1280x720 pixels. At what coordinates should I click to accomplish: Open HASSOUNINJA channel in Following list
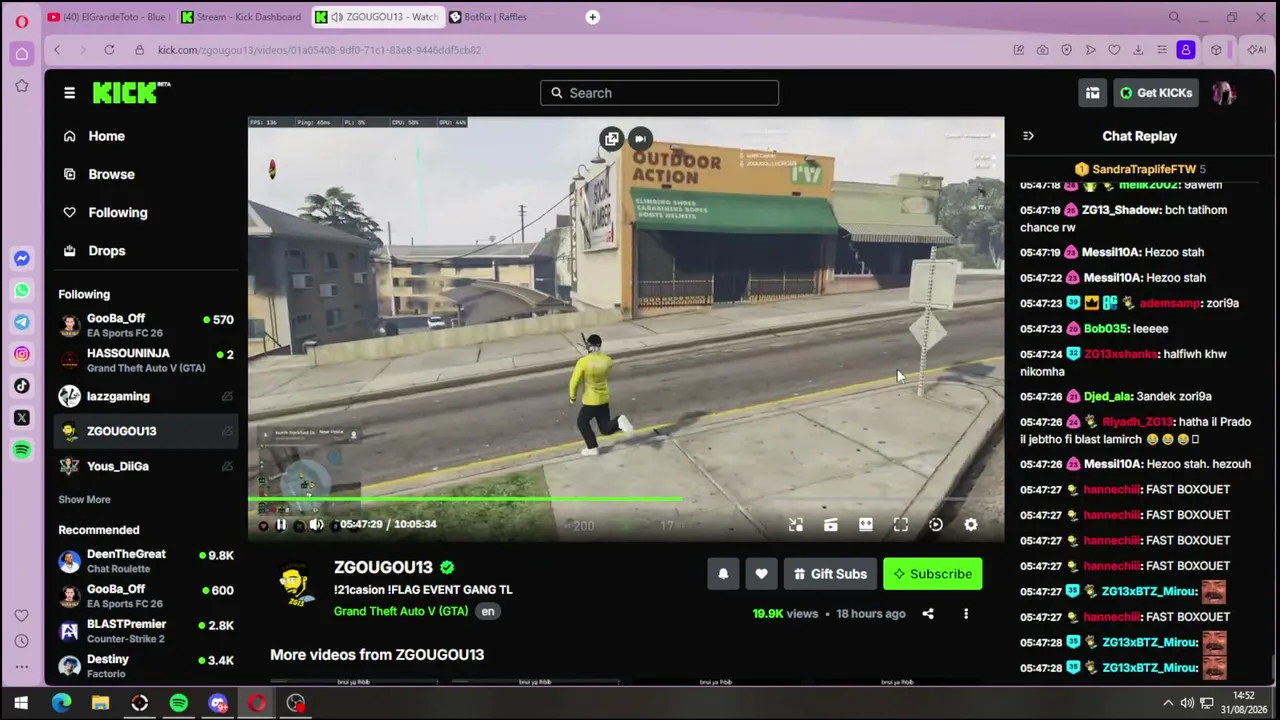(x=146, y=360)
